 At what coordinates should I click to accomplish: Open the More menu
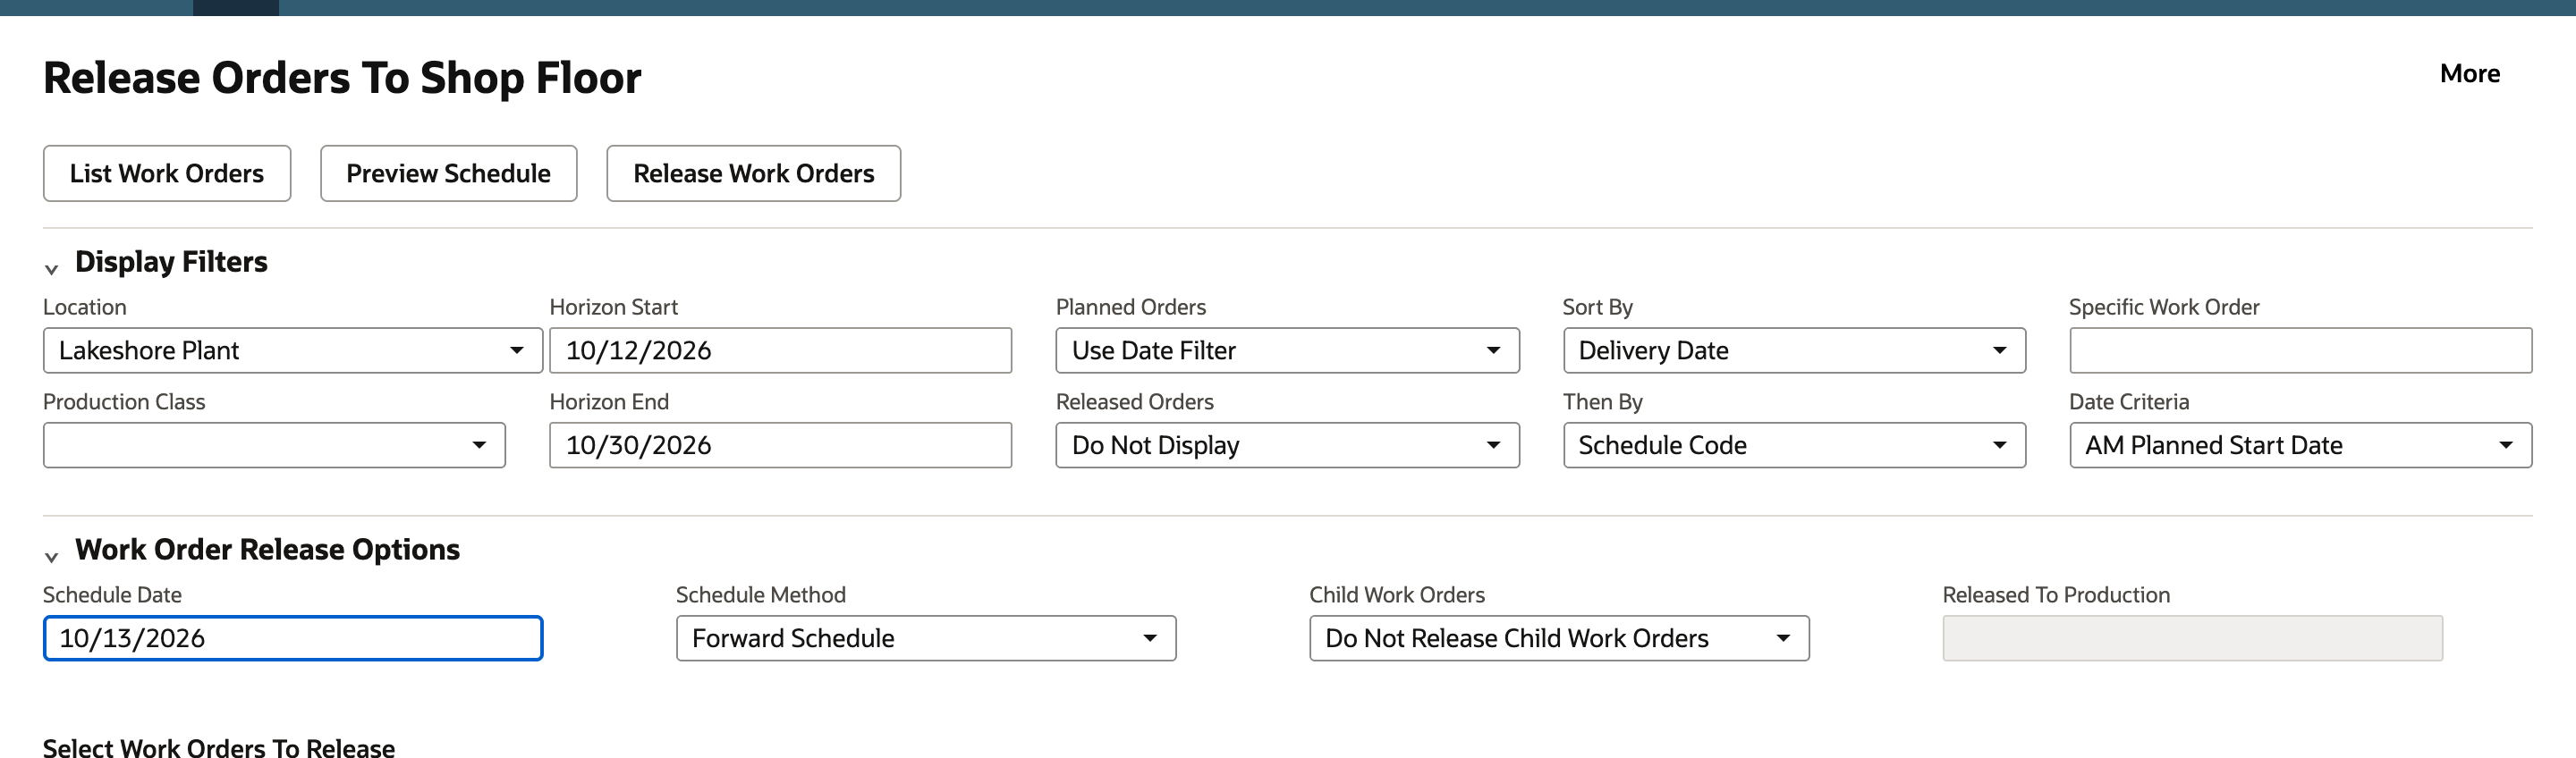pyautogui.click(x=2469, y=73)
